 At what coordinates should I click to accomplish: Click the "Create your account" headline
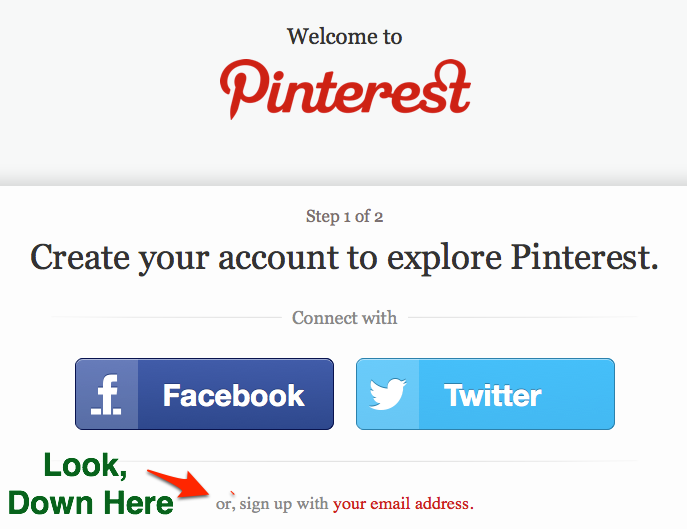pyautogui.click(x=344, y=257)
